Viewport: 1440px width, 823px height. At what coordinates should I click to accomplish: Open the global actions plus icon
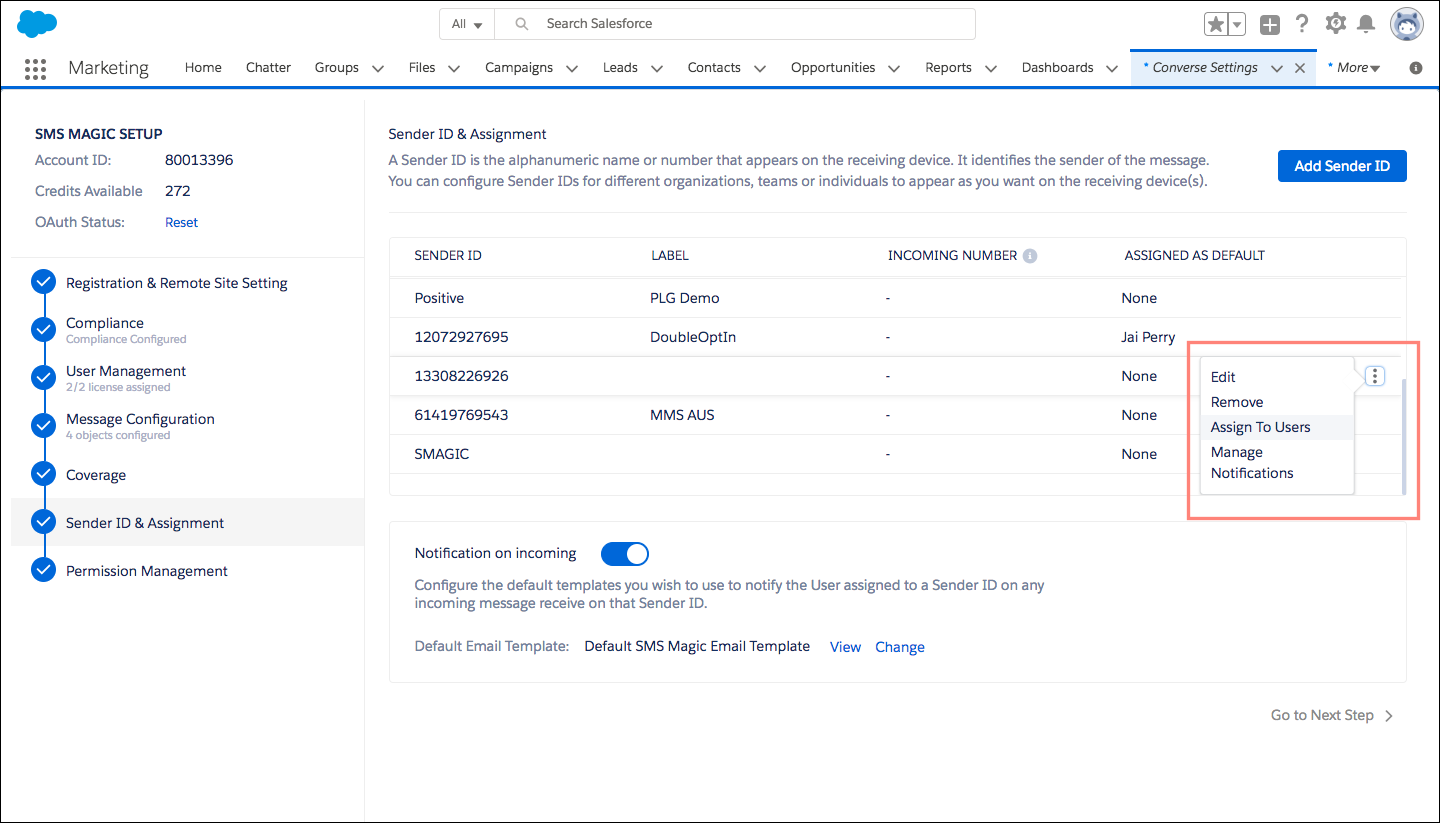[1270, 25]
